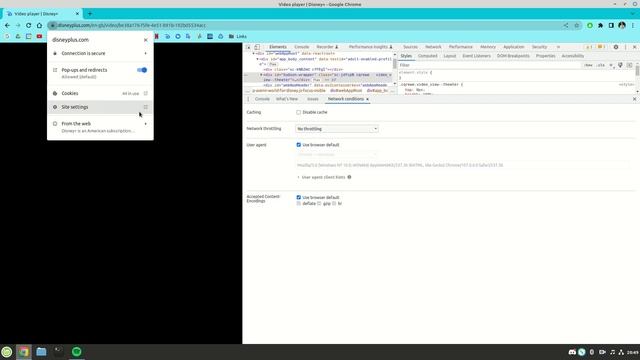Open the terminal from the taskbar
Screen dimensions: 640x360
point(58,351)
